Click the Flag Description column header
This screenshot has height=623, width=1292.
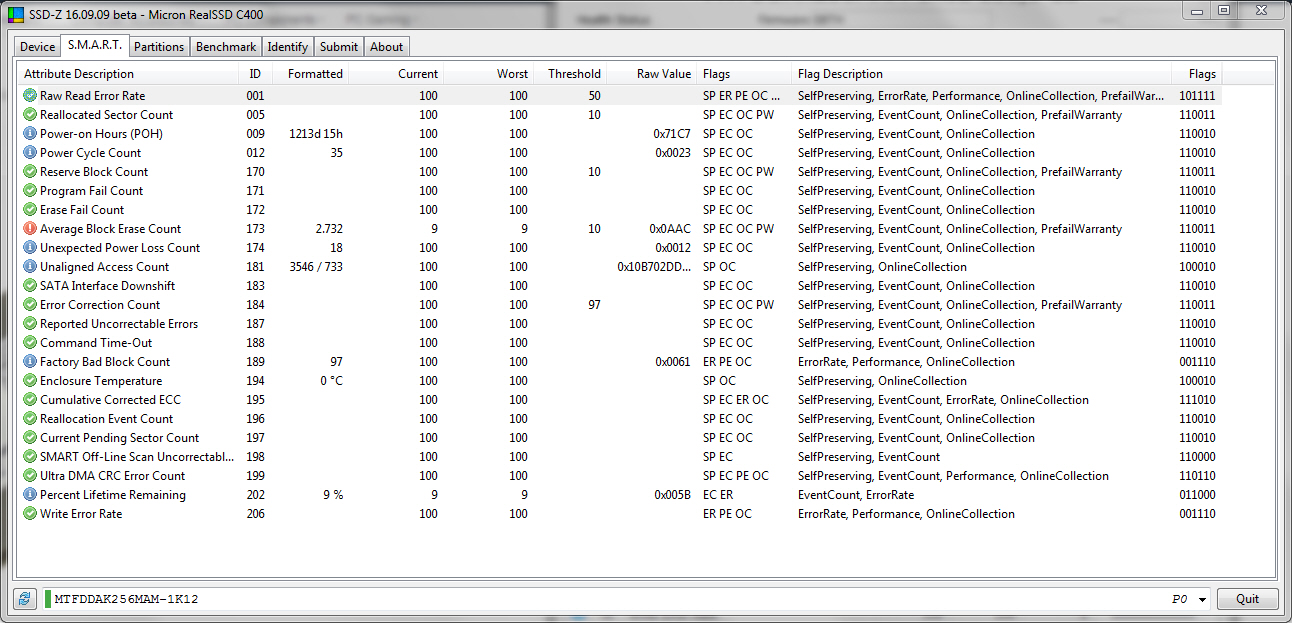click(981, 74)
